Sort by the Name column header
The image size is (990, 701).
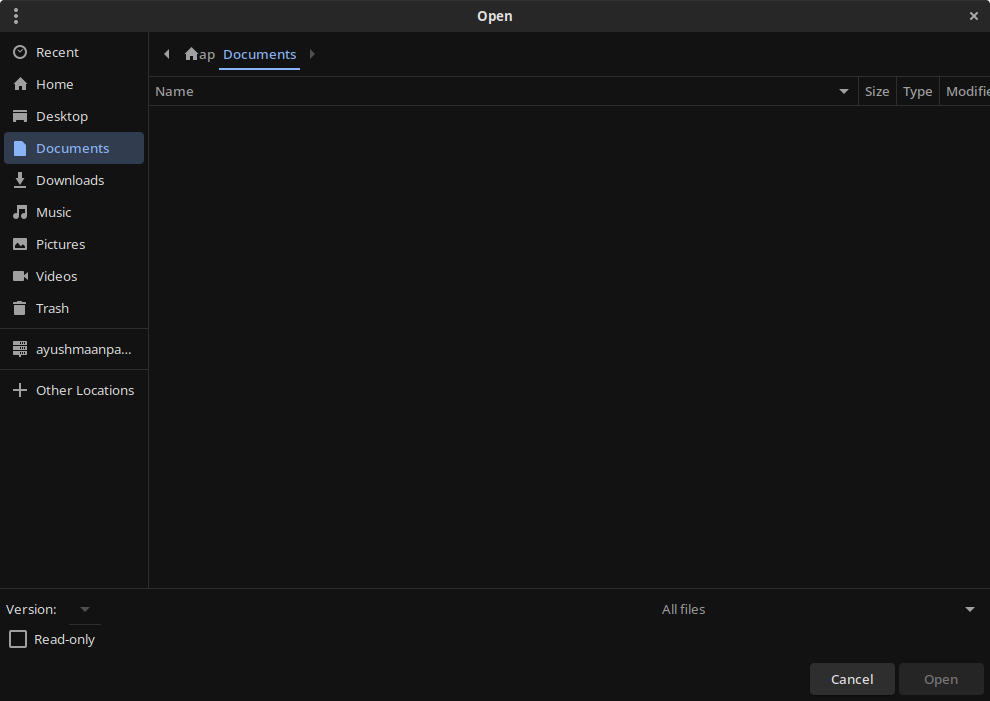(503, 92)
